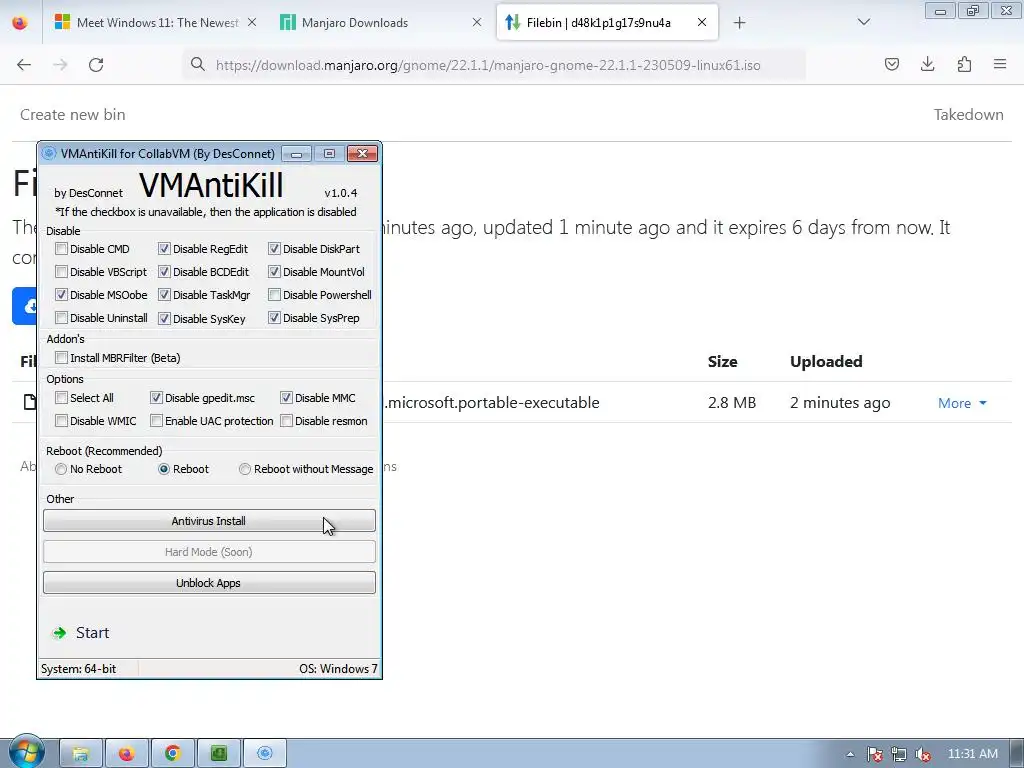Click the taskbar clock showing 11:31 AM

pyautogui.click(x=973, y=754)
